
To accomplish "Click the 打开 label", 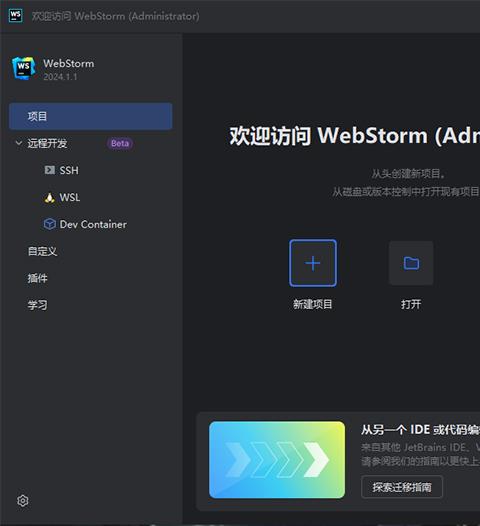I will tap(411, 304).
